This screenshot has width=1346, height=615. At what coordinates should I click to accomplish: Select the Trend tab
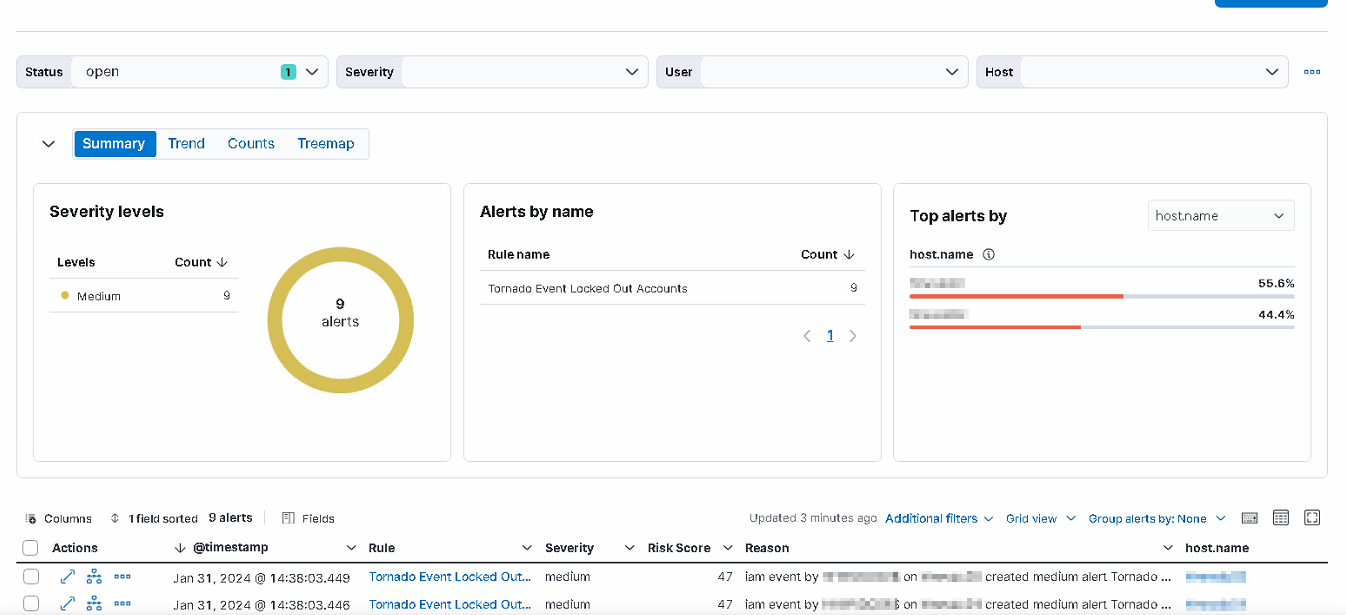pos(186,143)
